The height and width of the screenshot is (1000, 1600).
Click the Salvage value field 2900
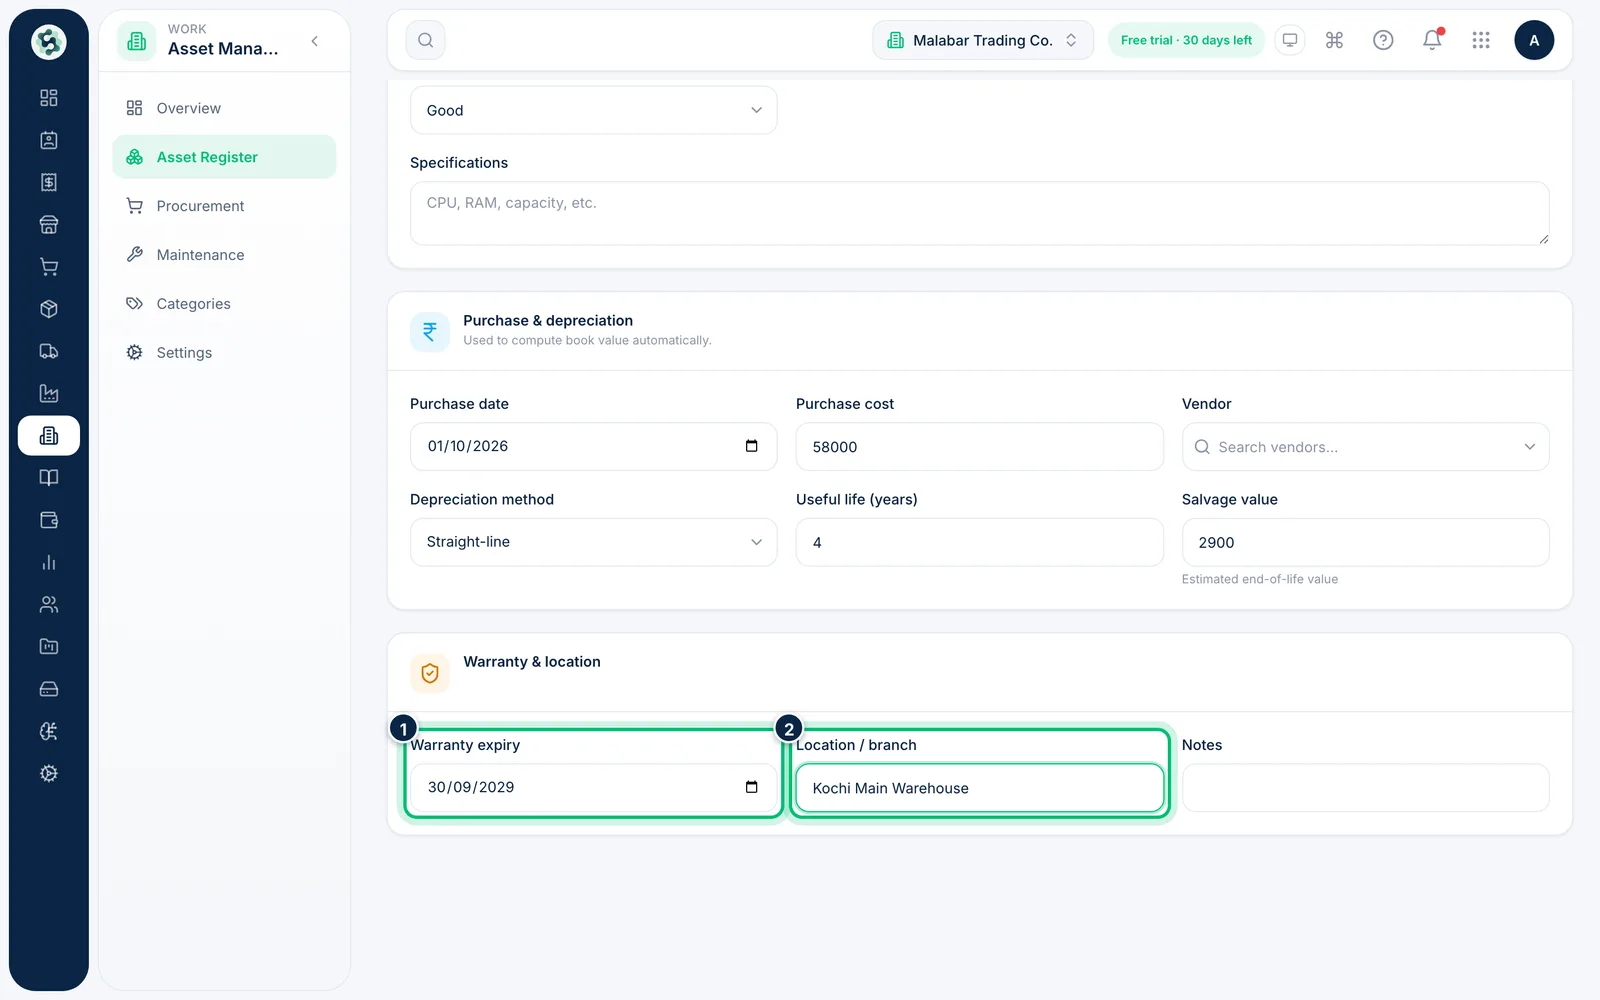tap(1365, 542)
